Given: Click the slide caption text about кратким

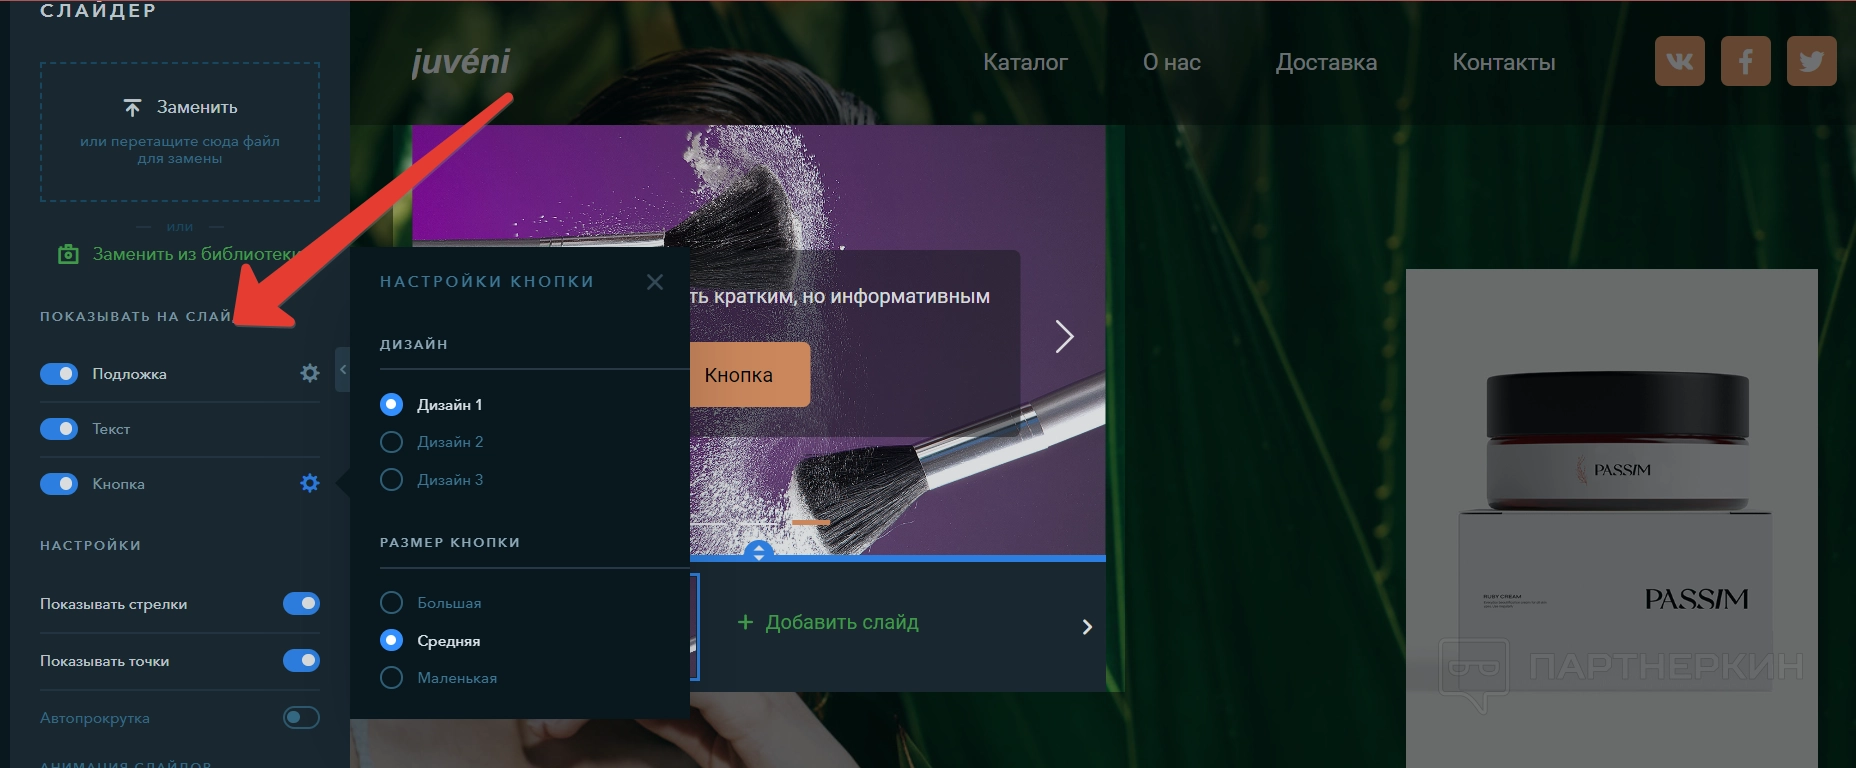Looking at the screenshot, I should 840,296.
